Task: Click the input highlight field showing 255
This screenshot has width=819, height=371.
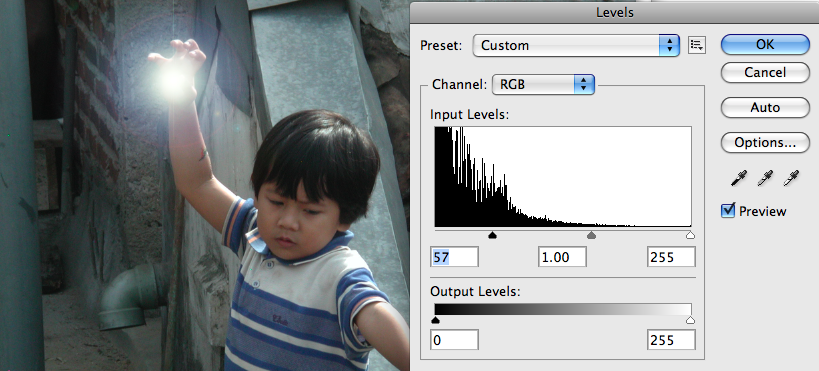Action: point(671,257)
